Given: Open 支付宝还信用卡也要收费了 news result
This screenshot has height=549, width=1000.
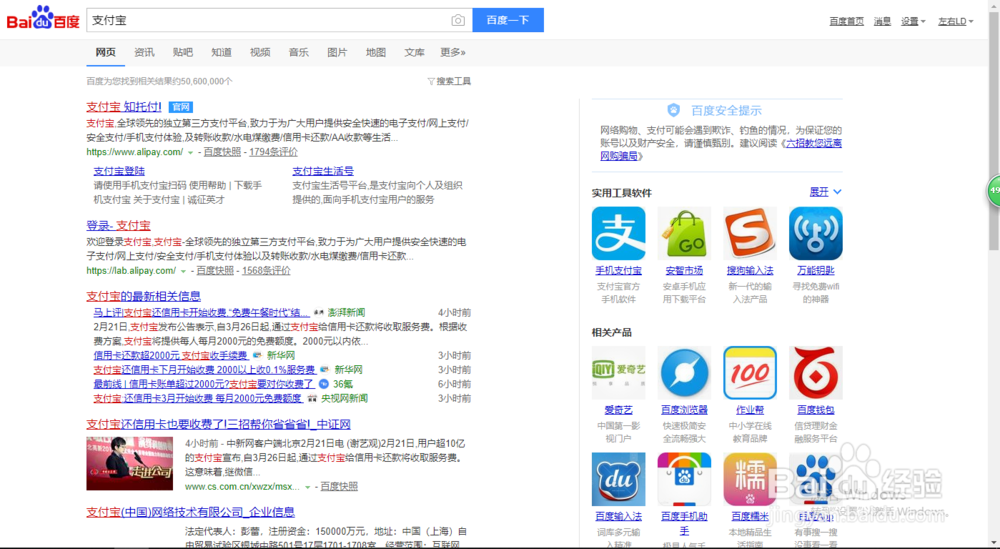Looking at the screenshot, I should tap(219, 425).
